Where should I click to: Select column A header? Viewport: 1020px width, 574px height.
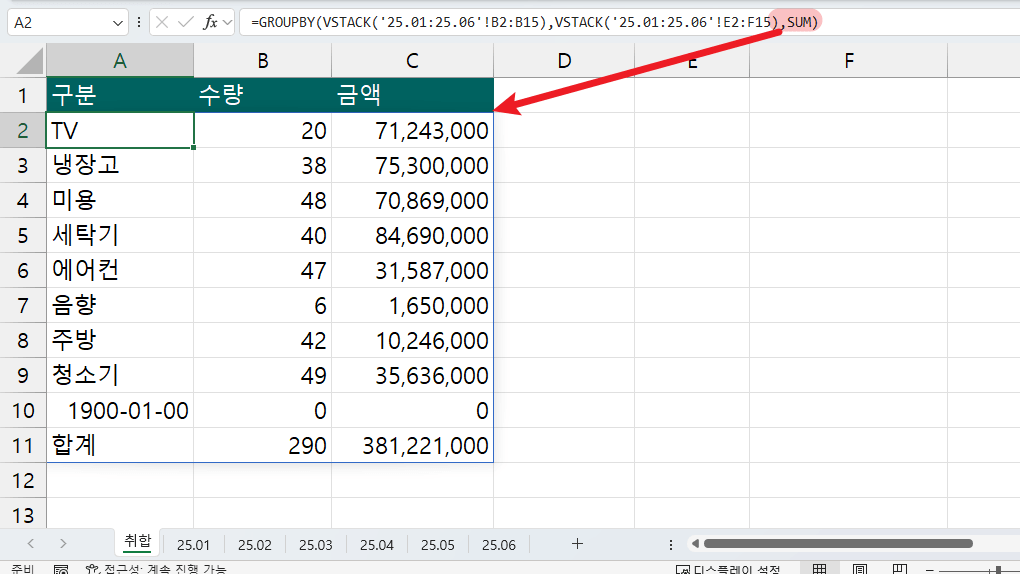tap(120, 61)
